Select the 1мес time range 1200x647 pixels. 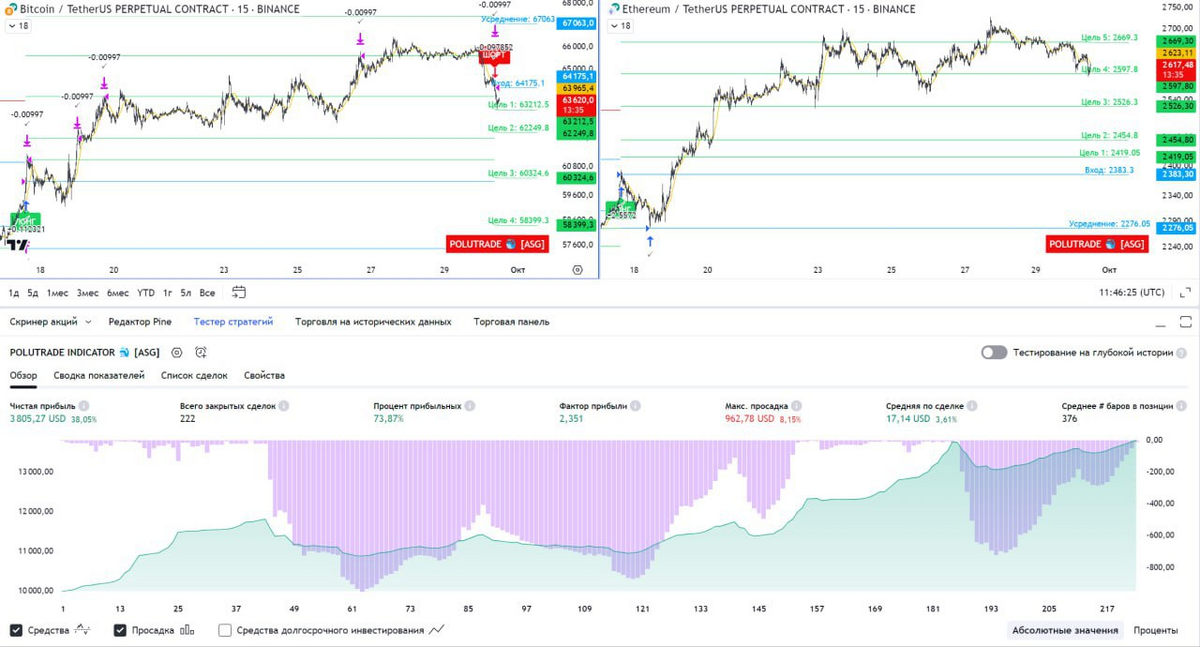click(x=57, y=293)
